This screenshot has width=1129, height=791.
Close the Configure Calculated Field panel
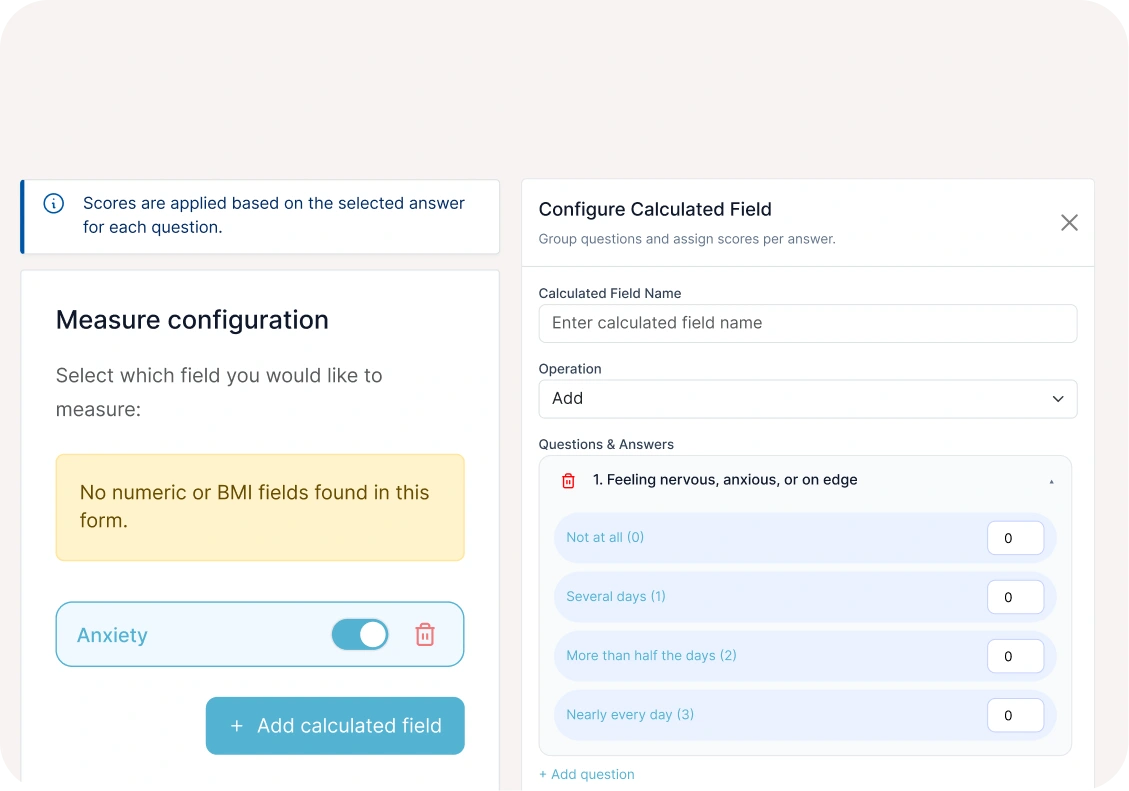pyautogui.click(x=1069, y=223)
